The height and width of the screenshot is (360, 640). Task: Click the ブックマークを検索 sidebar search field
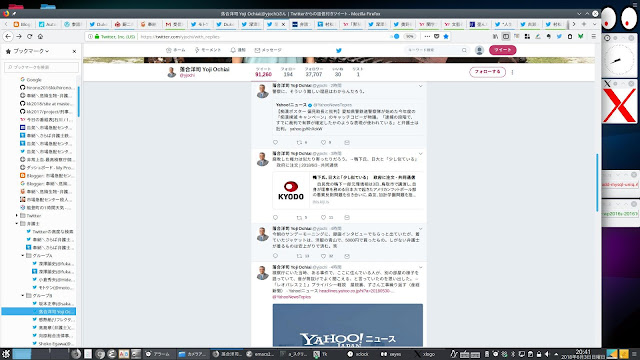(x=41, y=67)
